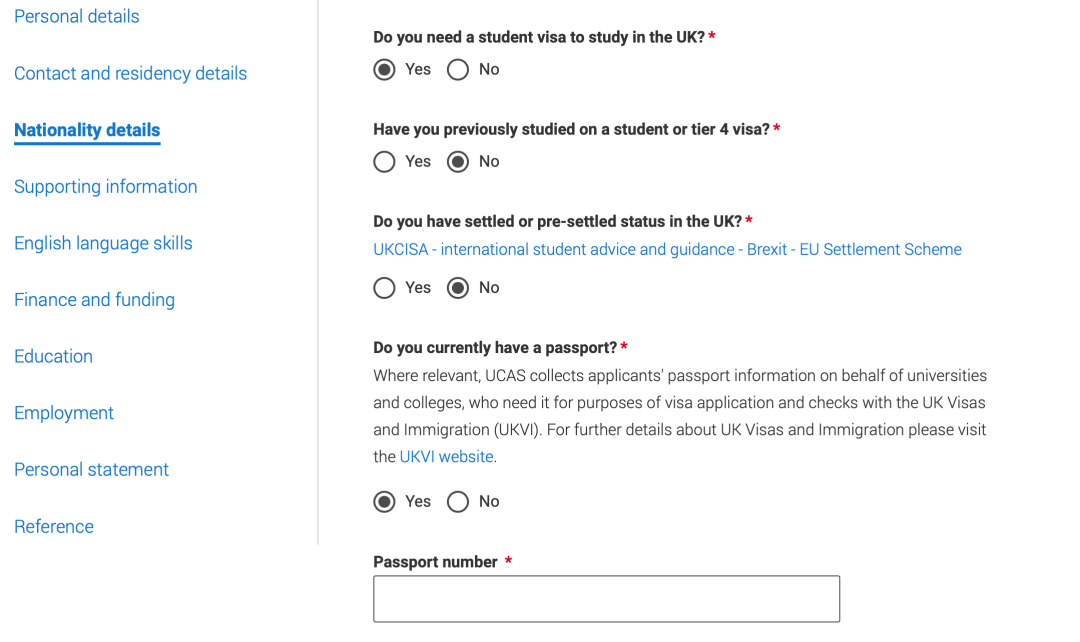1080x642 pixels.
Task: Open English language skills section
Action: [x=103, y=243]
